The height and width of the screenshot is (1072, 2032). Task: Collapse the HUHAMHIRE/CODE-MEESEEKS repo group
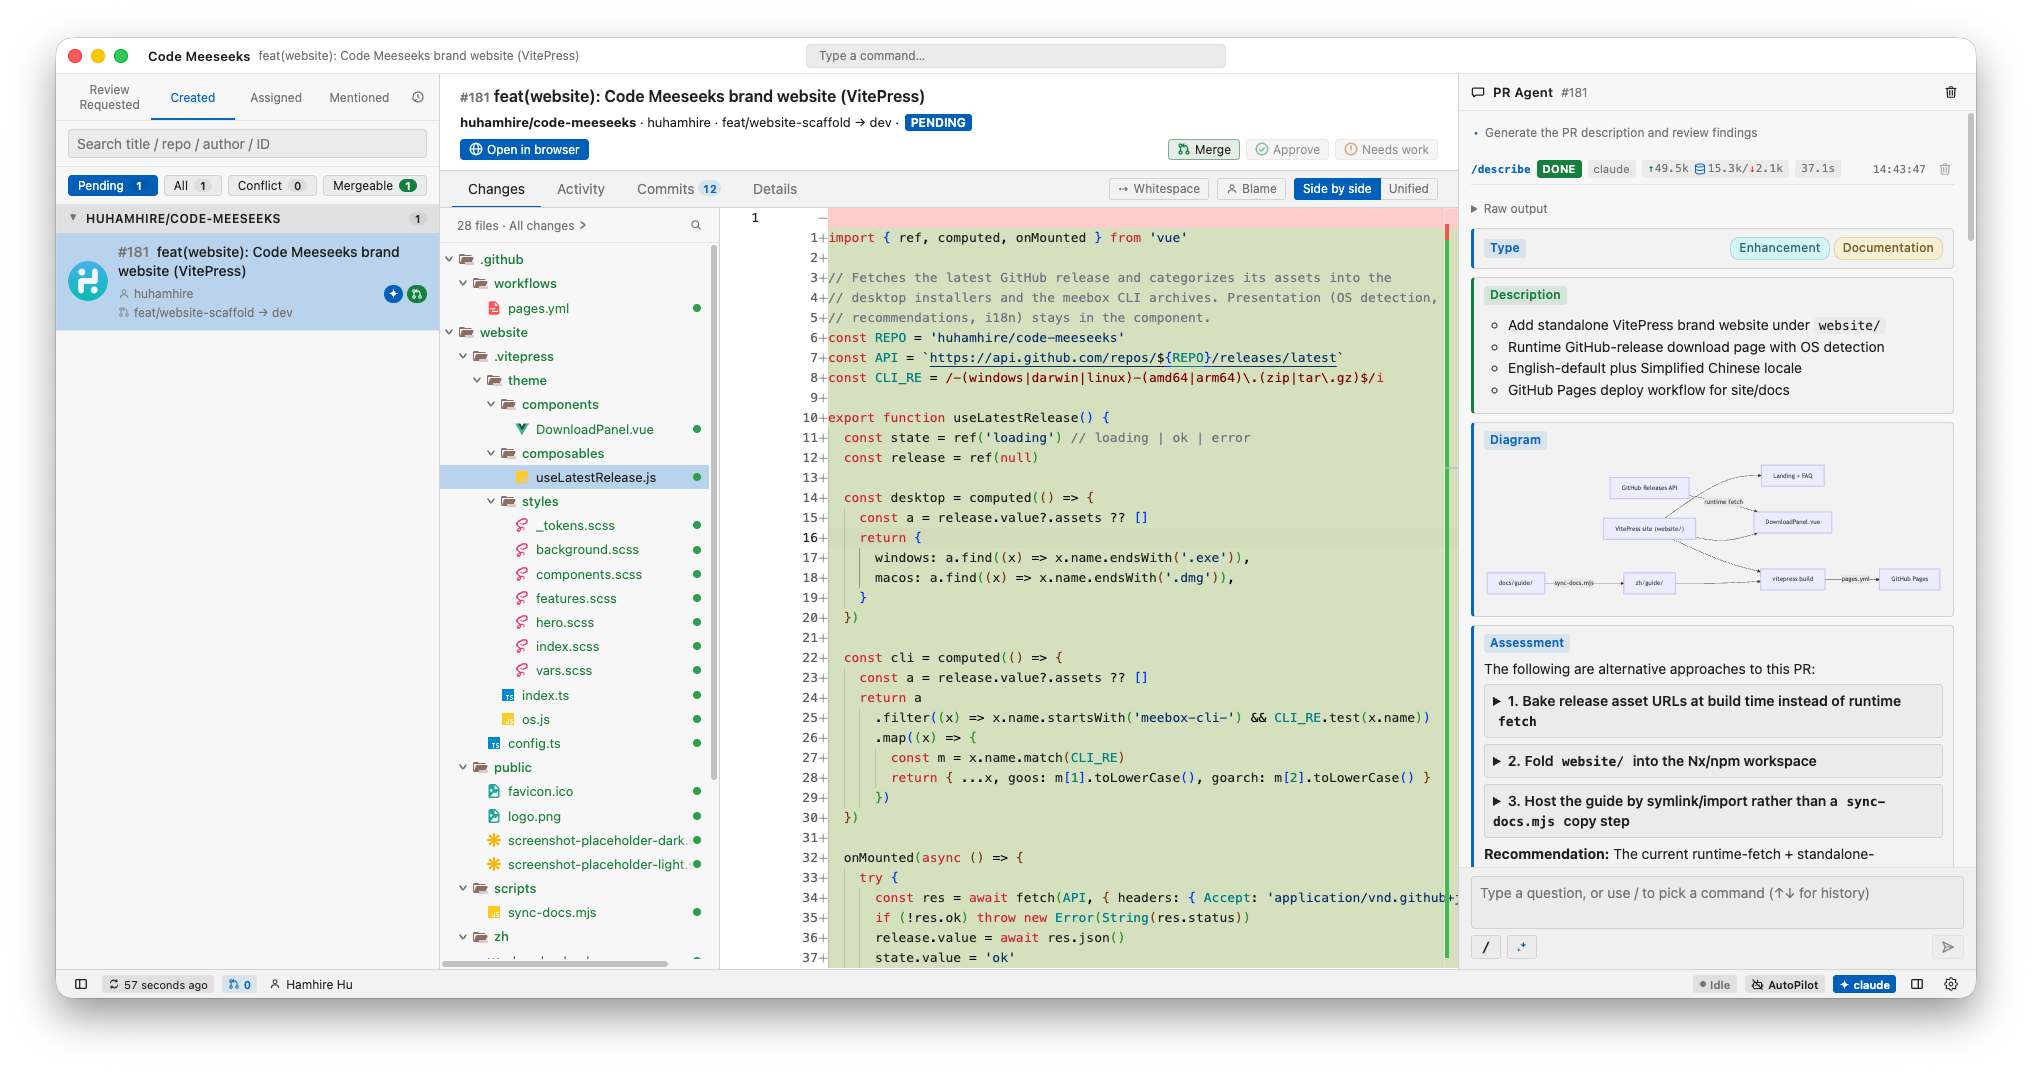[73, 218]
